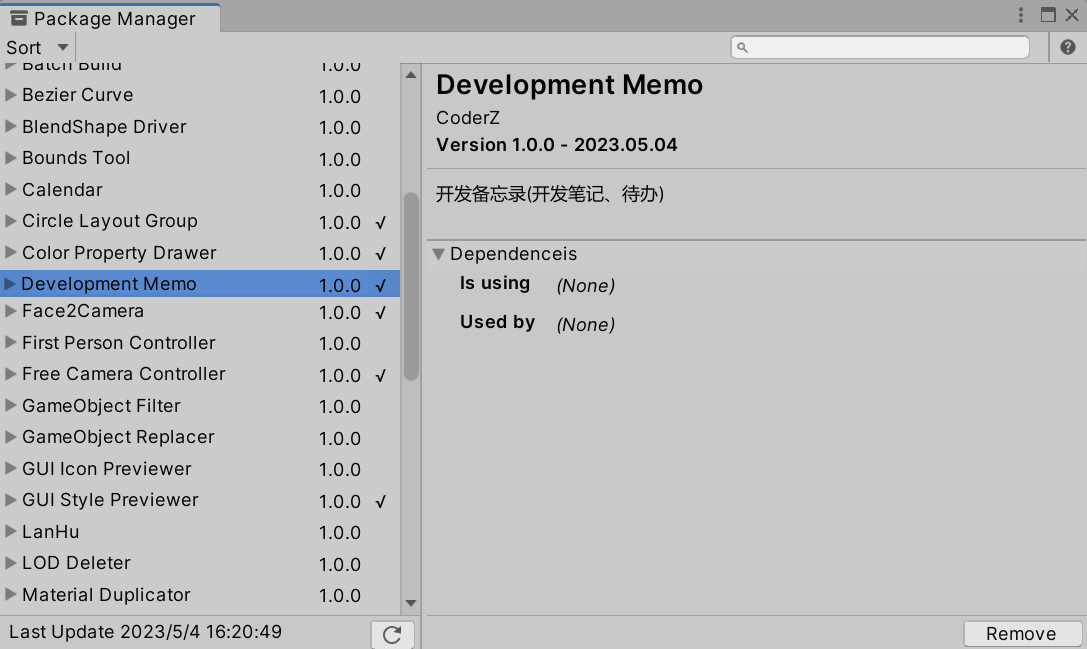Expand the GUI Style Previewer arrow
Screen dimensions: 1087x649
[x=10, y=500]
